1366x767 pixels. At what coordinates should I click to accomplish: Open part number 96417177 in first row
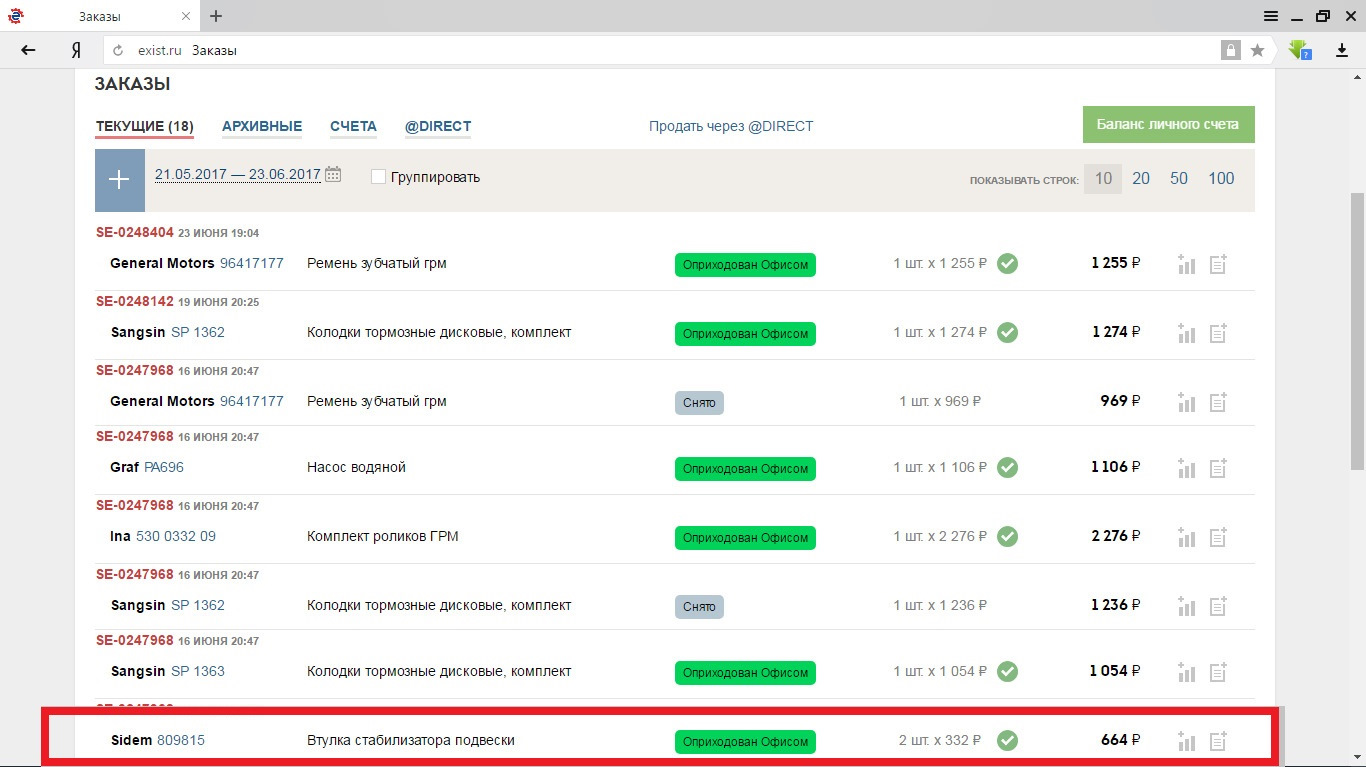[252, 263]
